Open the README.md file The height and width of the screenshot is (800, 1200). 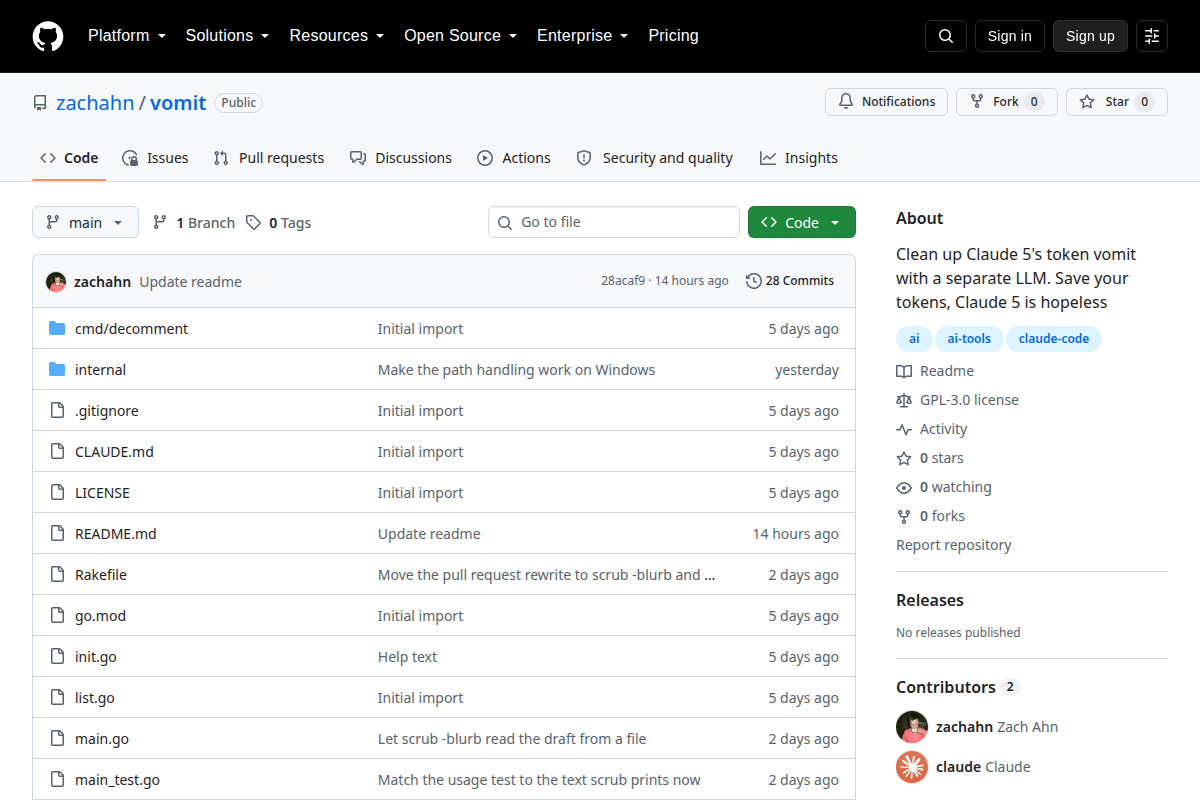pyautogui.click(x=116, y=534)
